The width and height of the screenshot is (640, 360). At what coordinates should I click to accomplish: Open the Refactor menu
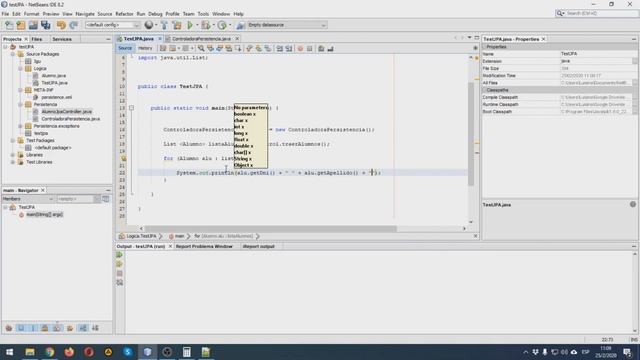coord(124,14)
